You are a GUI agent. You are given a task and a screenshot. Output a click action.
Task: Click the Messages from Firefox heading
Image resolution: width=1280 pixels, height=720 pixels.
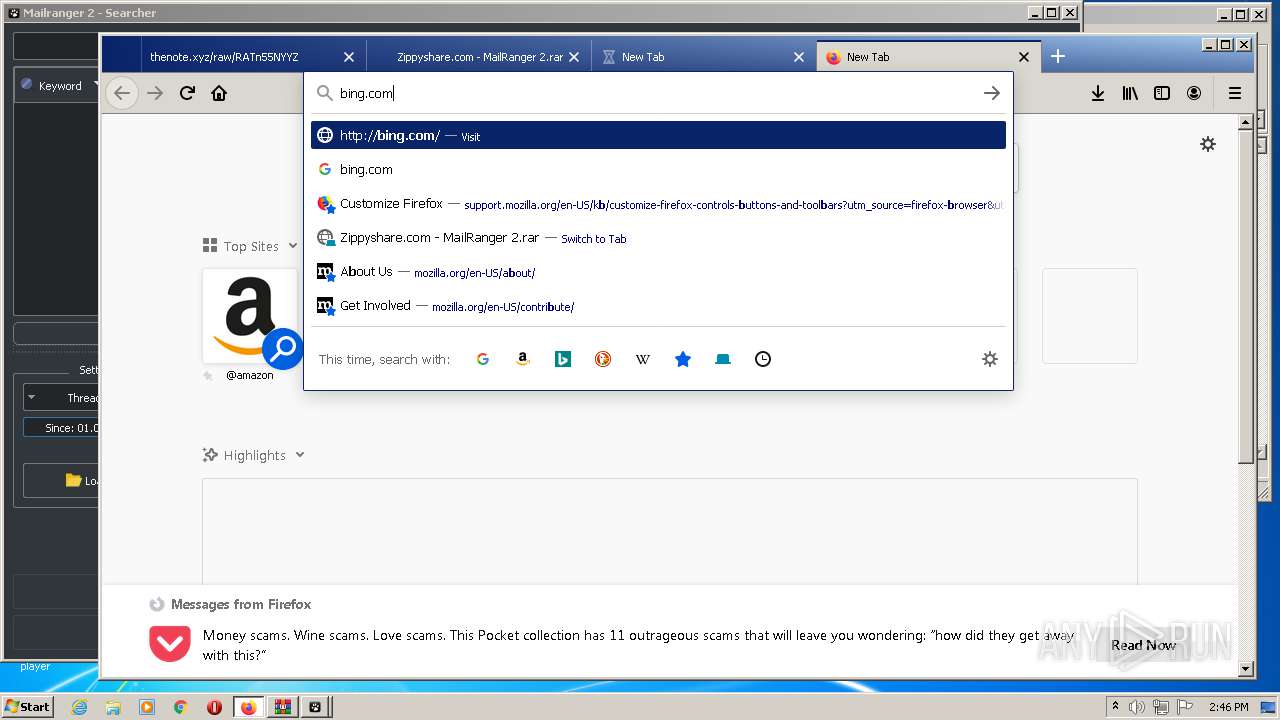tap(241, 604)
